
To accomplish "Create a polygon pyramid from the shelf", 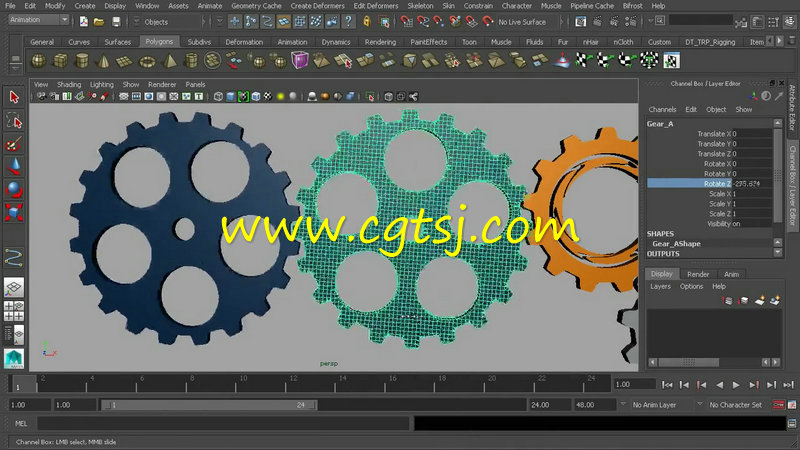I will [170, 61].
